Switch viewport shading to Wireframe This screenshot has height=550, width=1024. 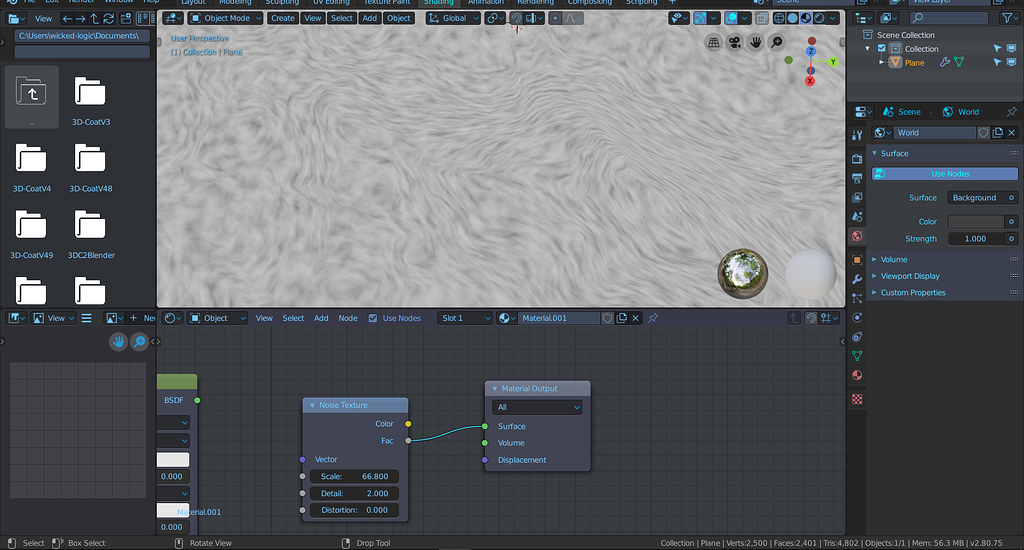778,18
